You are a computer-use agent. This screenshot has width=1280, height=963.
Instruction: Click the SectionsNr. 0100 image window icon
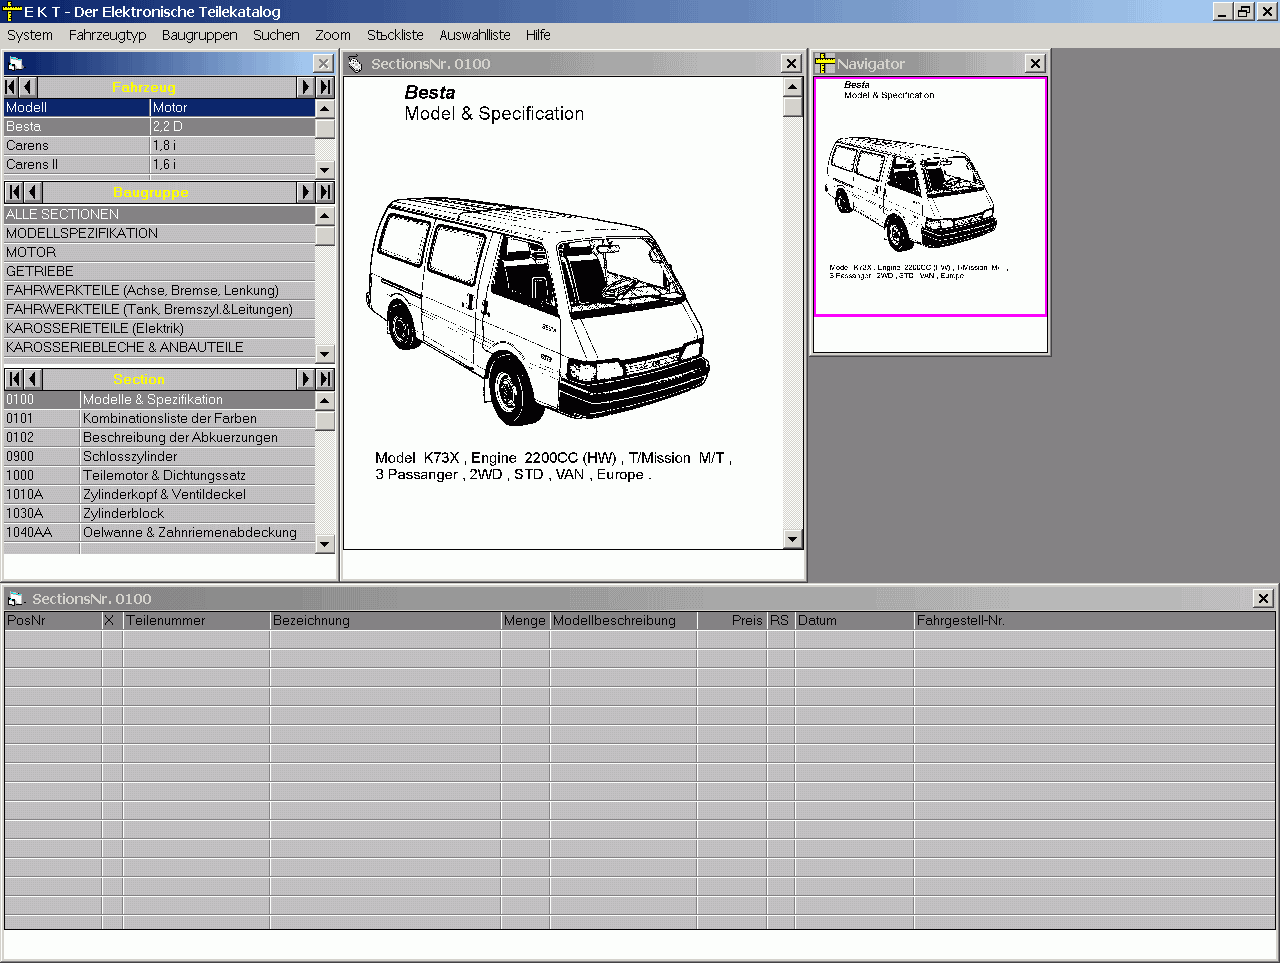pos(355,64)
